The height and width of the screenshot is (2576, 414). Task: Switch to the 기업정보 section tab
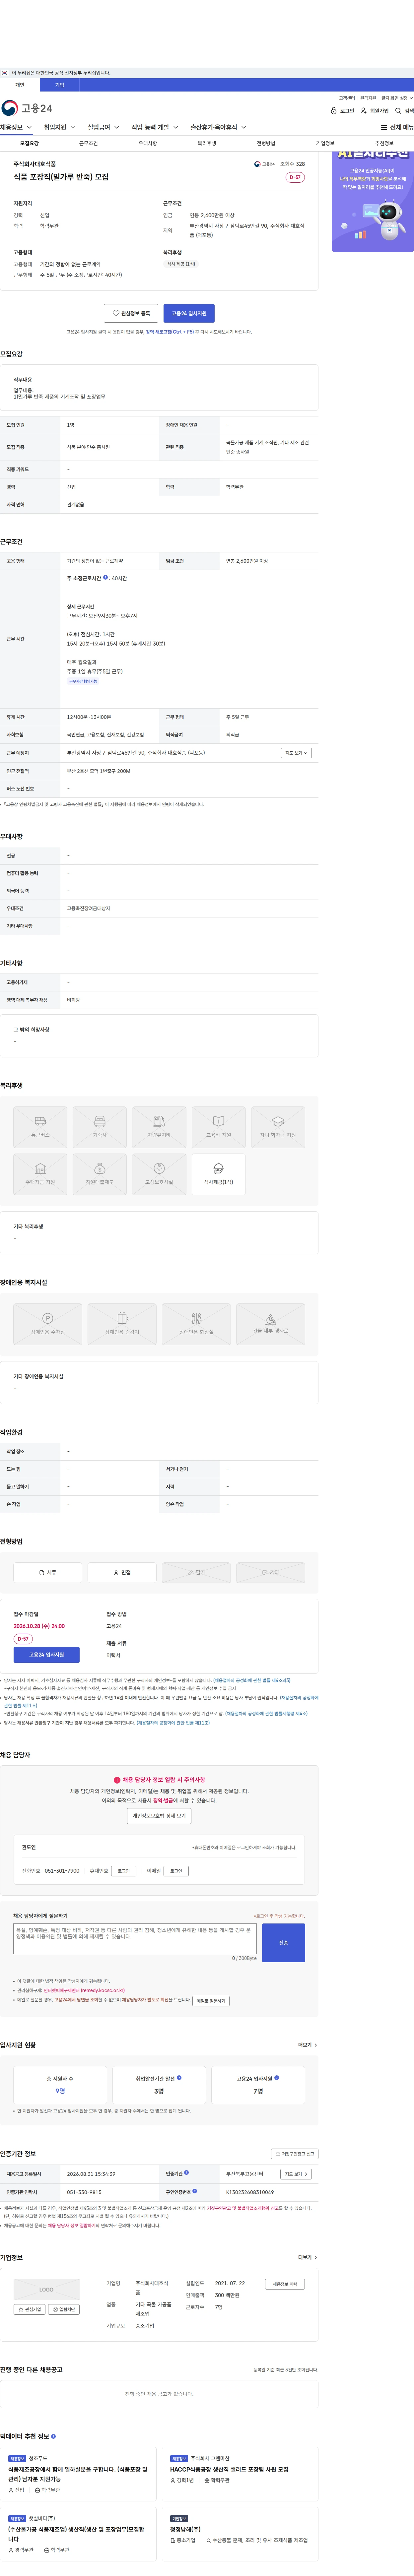[325, 143]
